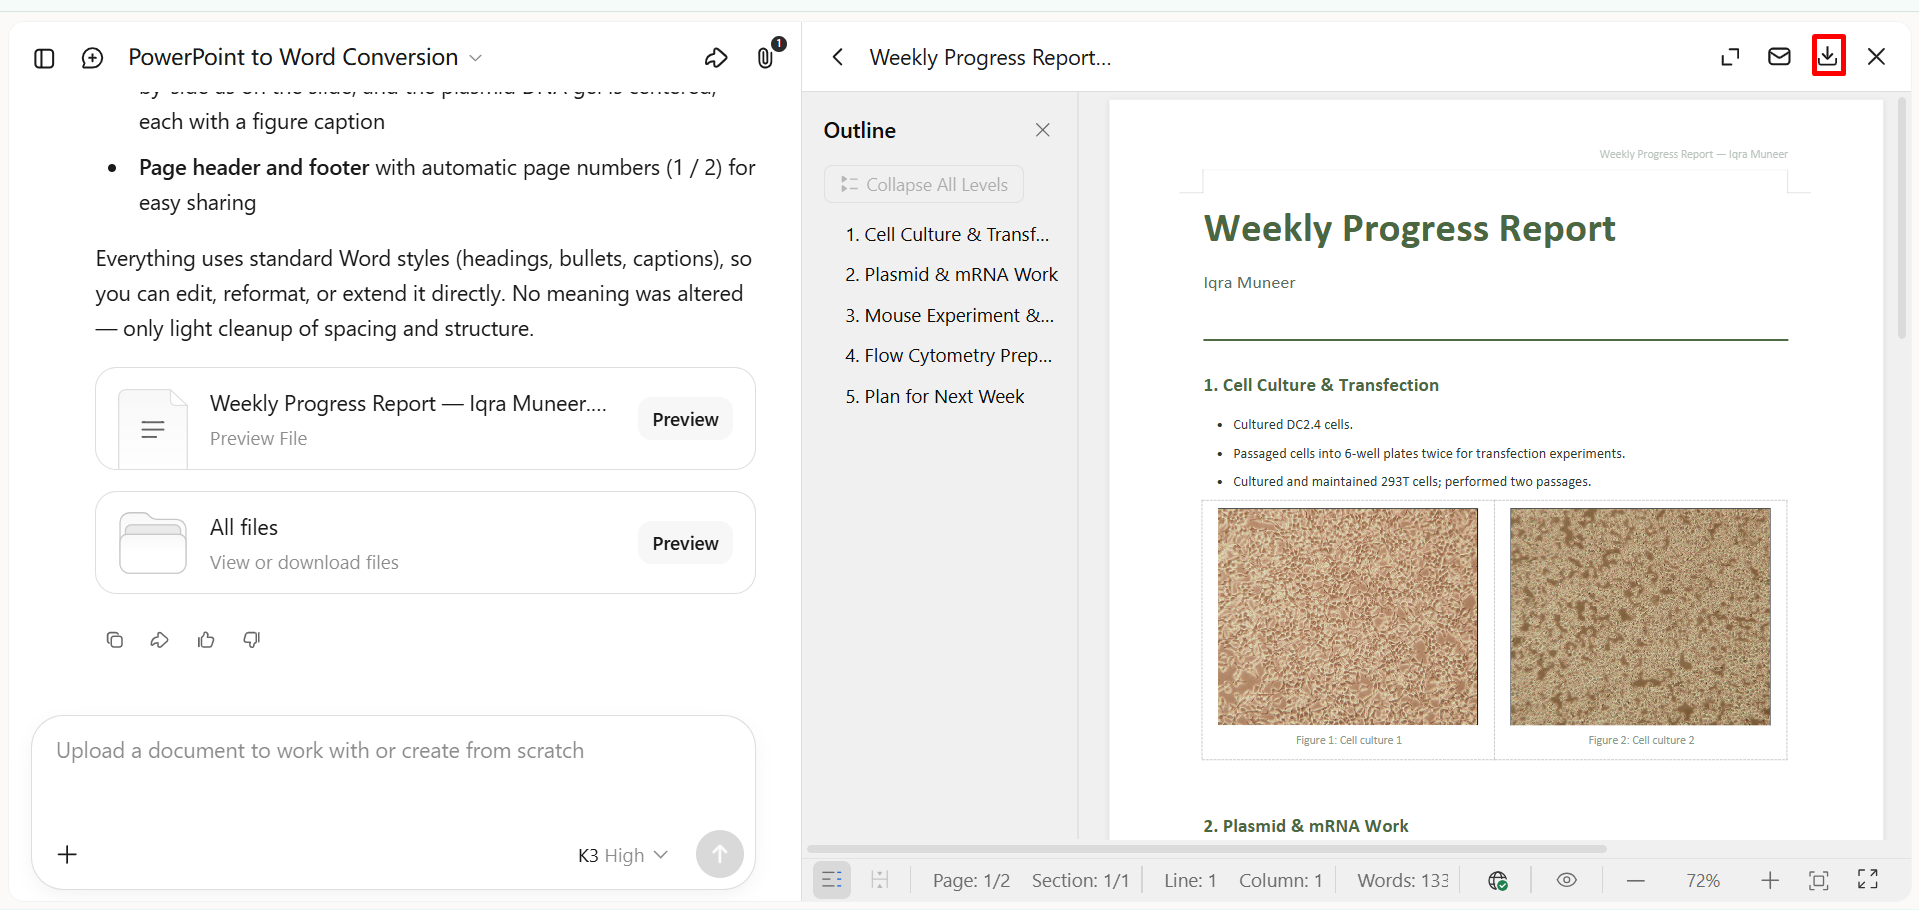Go back from document preview
This screenshot has width=1919, height=910.
point(838,57)
